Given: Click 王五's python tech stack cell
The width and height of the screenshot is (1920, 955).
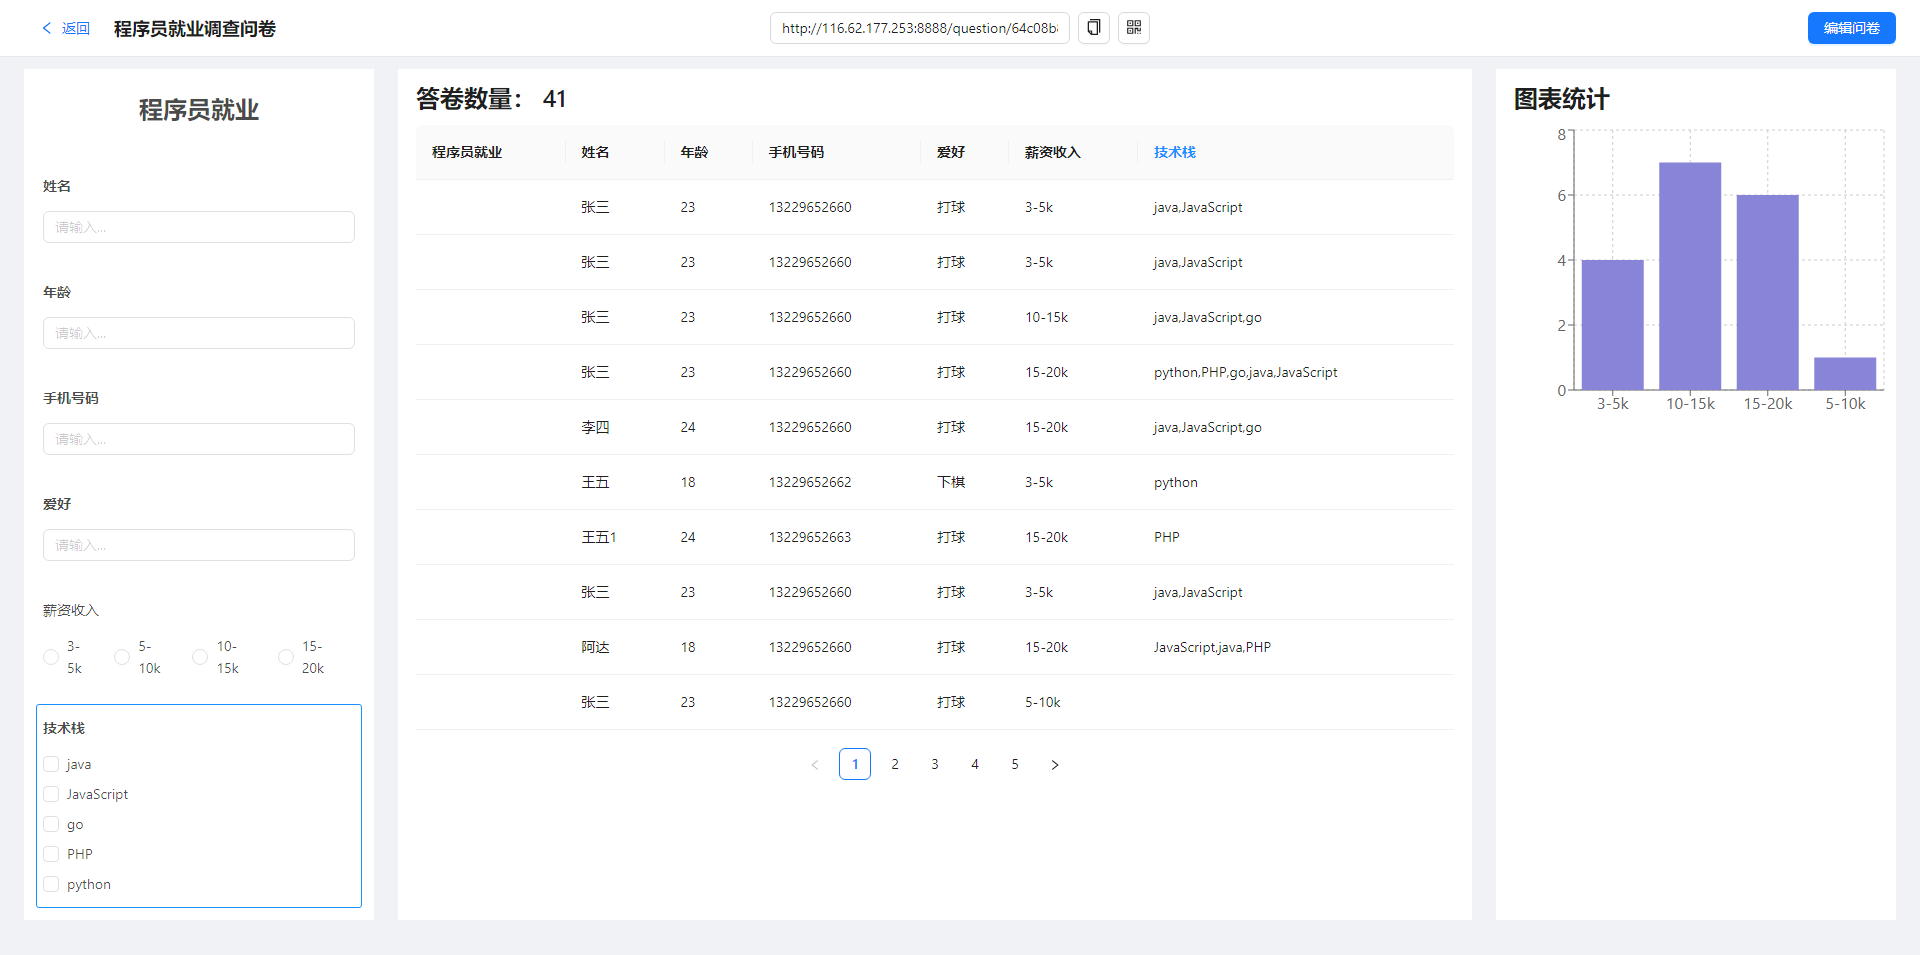Looking at the screenshot, I should (1176, 482).
